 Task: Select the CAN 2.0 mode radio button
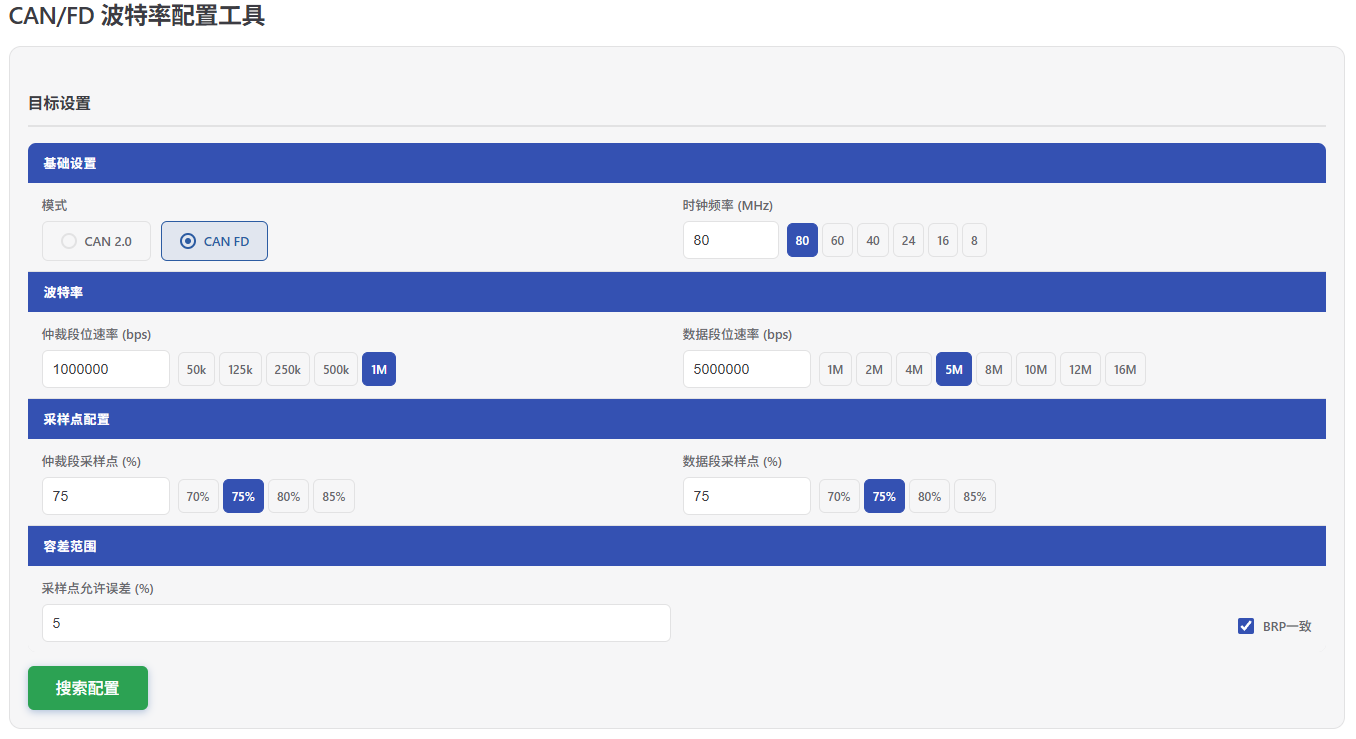69,241
